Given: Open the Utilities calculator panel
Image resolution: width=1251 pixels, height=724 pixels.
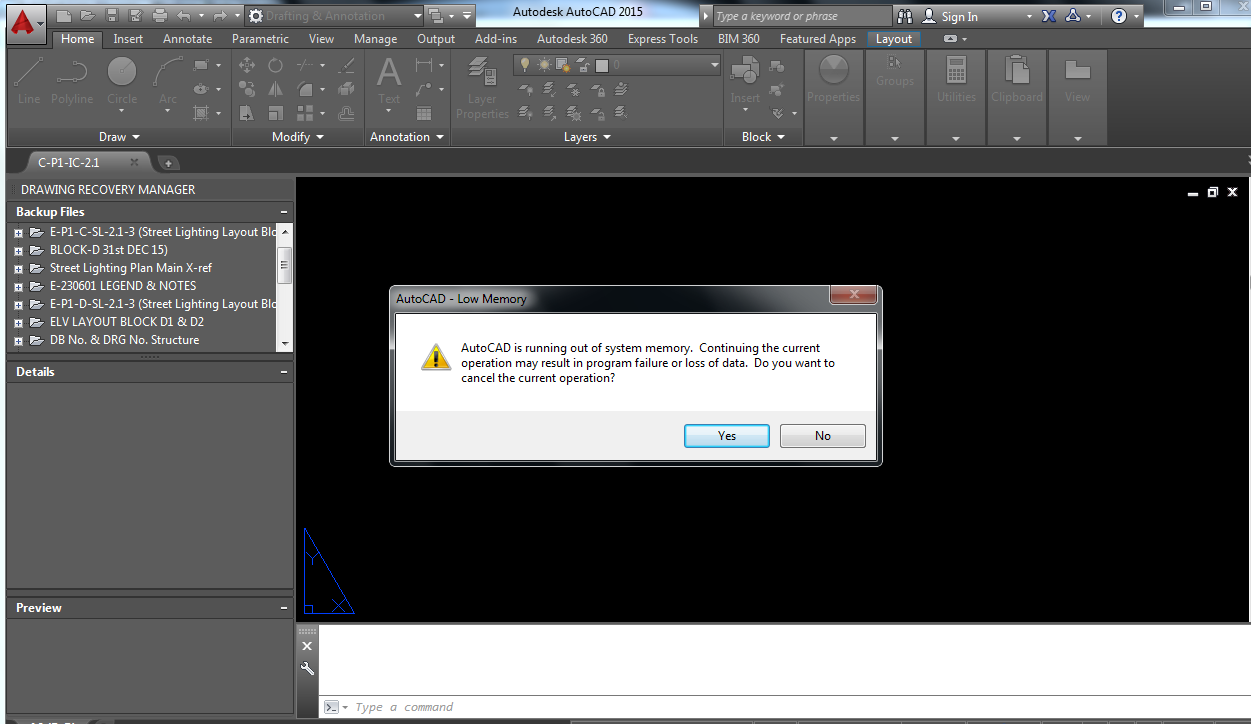Looking at the screenshot, I should 956,80.
